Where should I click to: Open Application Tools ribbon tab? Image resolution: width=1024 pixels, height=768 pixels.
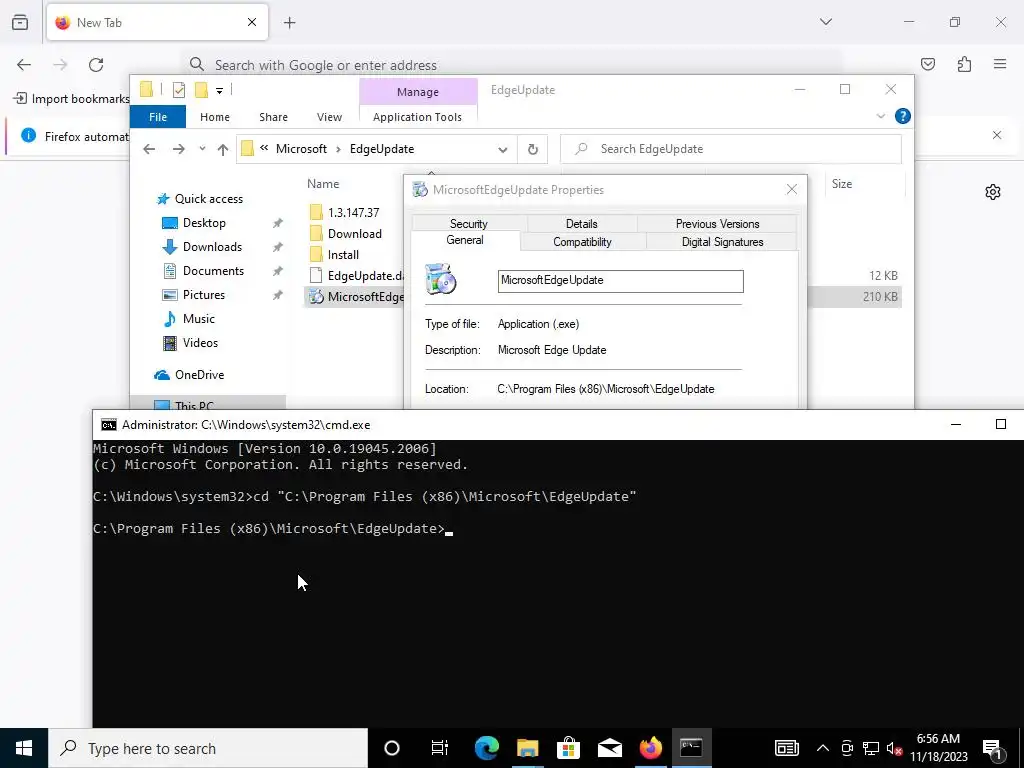417,117
